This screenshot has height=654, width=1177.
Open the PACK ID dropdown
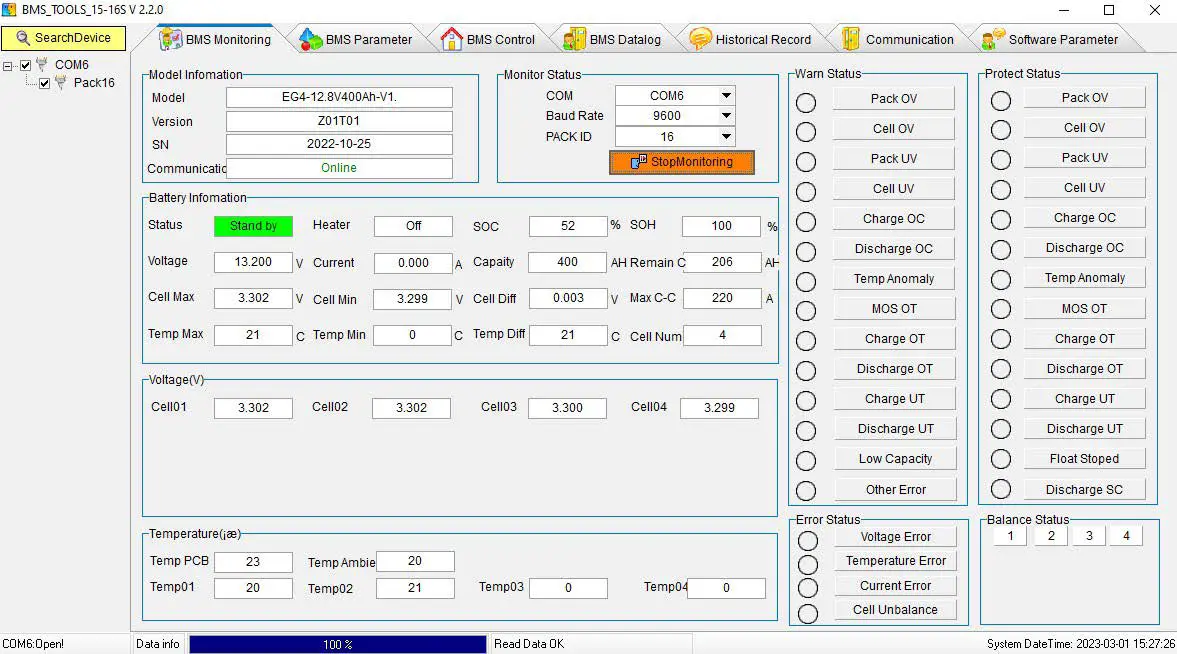click(x=726, y=137)
